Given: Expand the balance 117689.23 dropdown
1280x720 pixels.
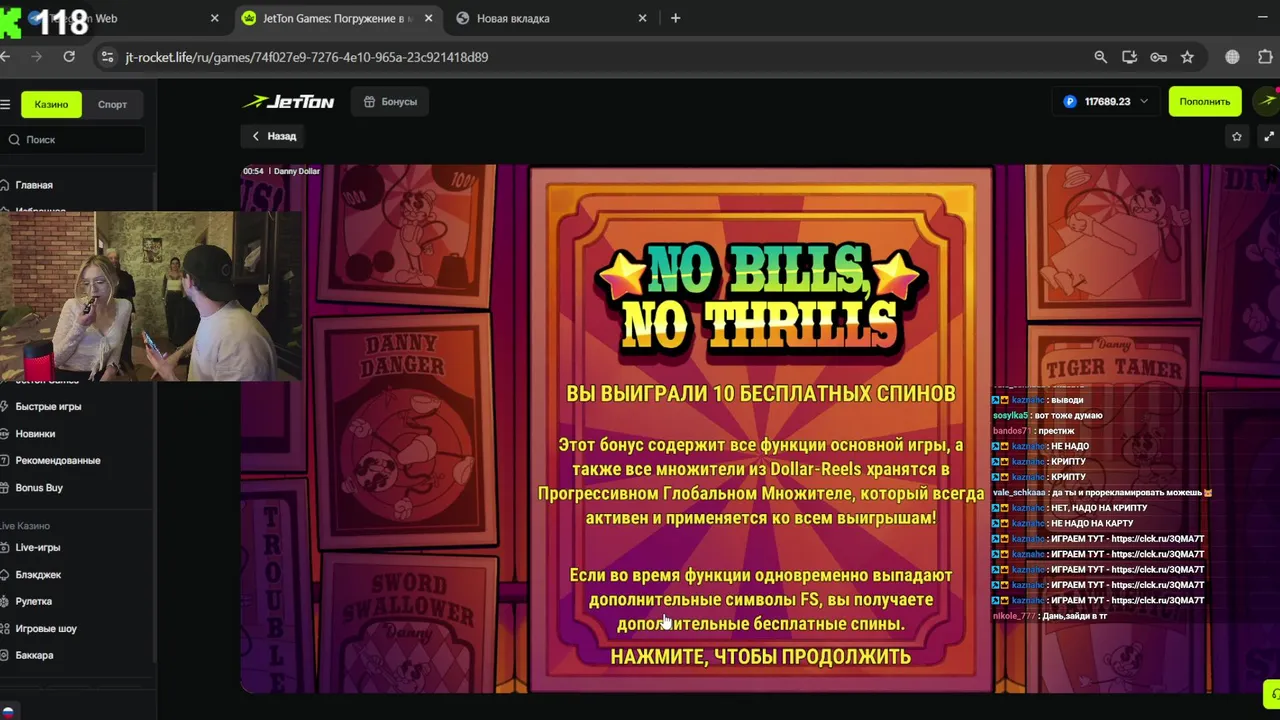Looking at the screenshot, I should (1144, 101).
